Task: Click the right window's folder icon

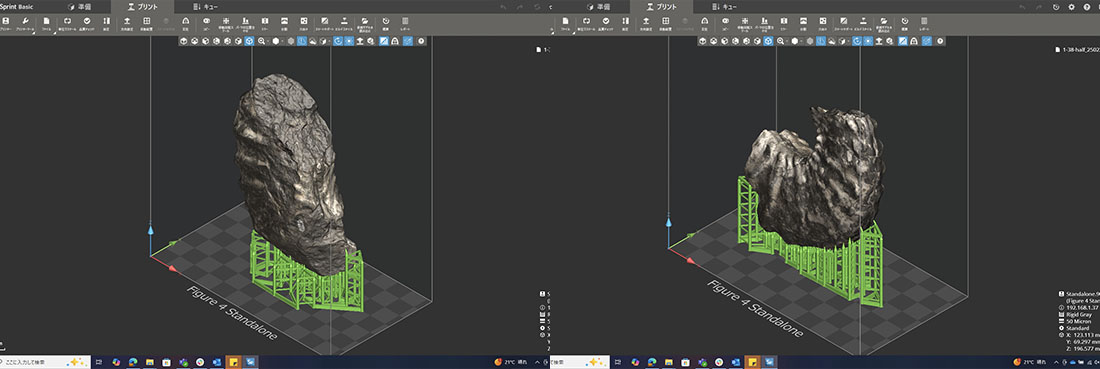Action: pyautogui.click(x=884, y=22)
